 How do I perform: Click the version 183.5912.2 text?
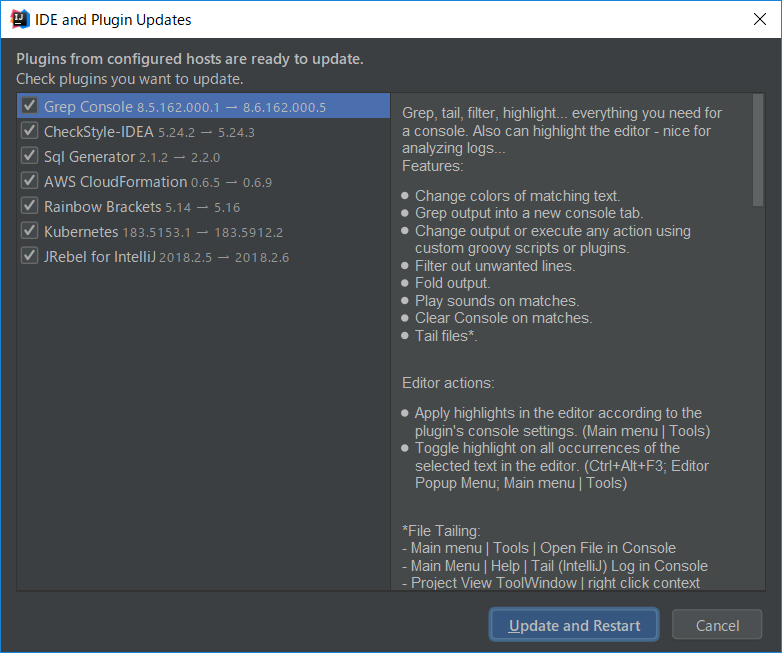(x=248, y=232)
